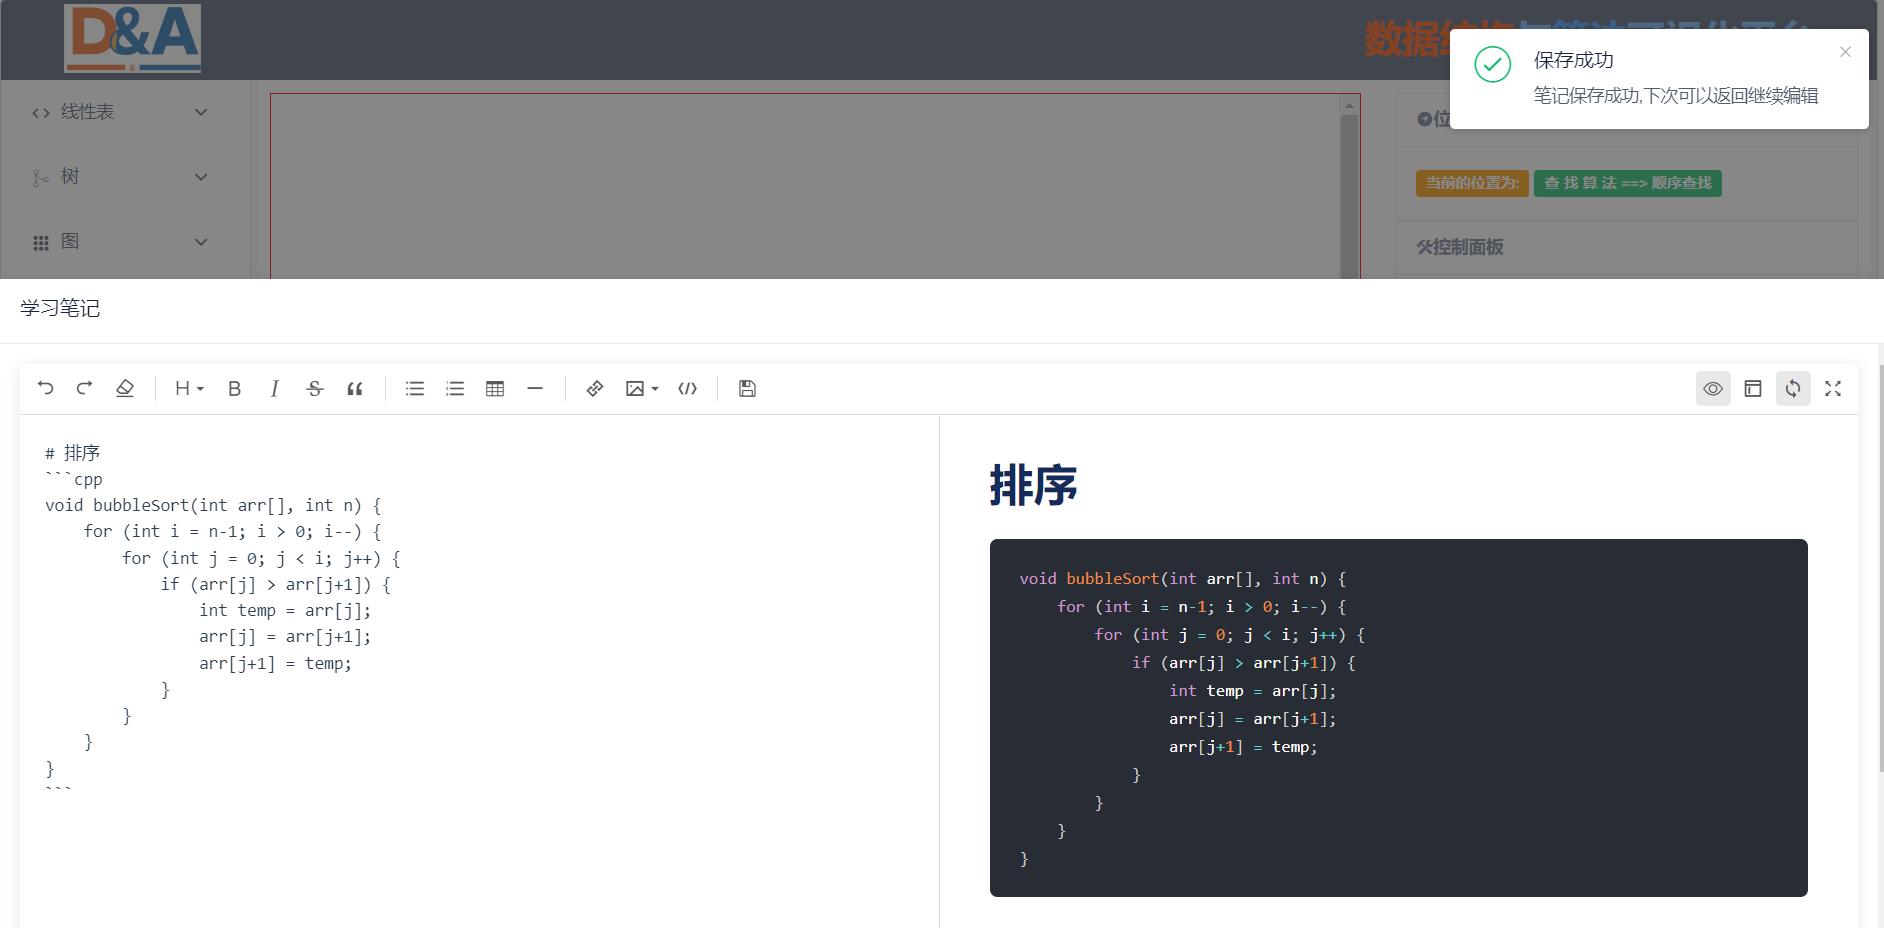Click the 查找算法 ==> 顺序查找 green tag
The height and width of the screenshot is (928, 1884).
(x=1627, y=183)
